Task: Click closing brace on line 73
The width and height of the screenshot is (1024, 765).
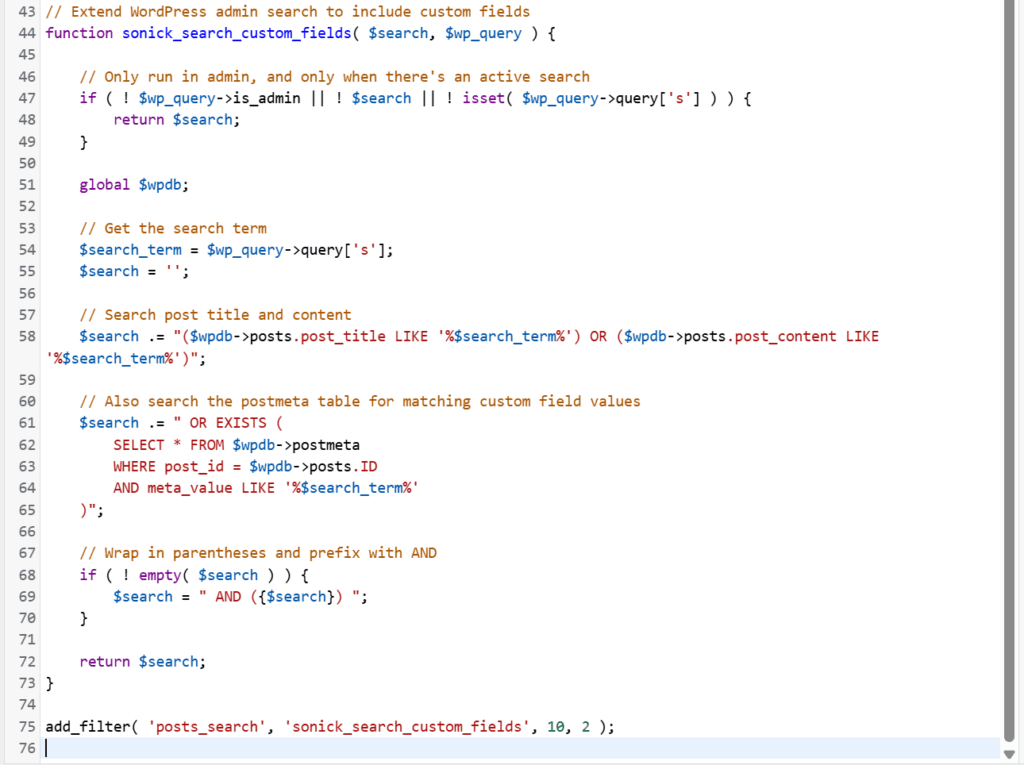Action: pyautogui.click(x=50, y=683)
